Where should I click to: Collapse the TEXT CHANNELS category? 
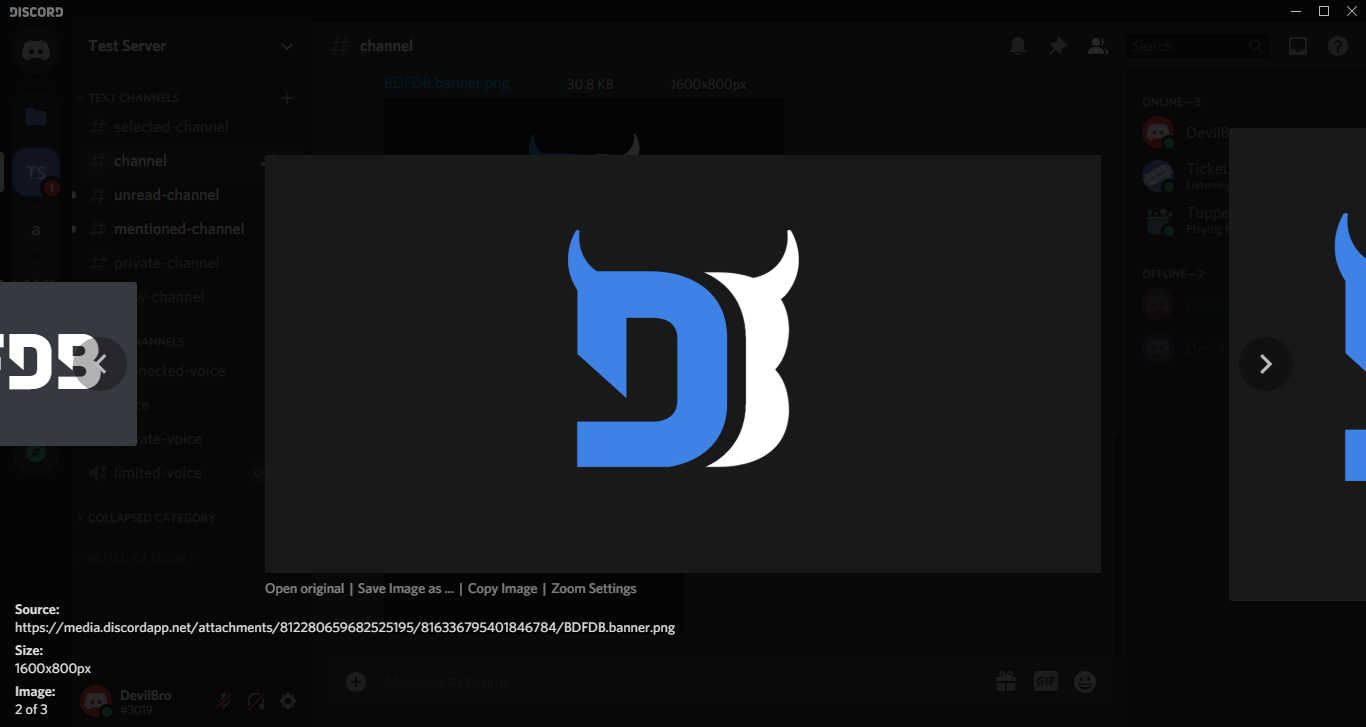[x=132, y=98]
